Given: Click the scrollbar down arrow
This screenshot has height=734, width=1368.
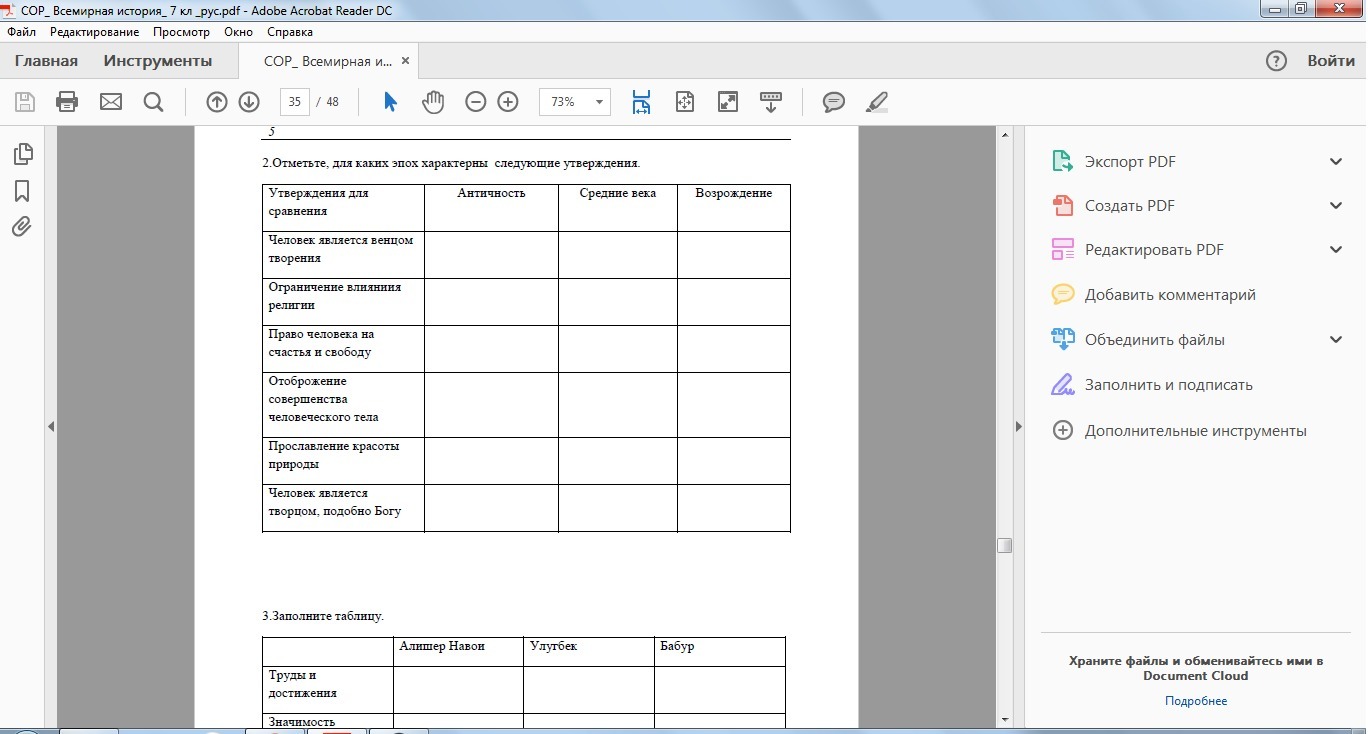Looking at the screenshot, I should click(x=1004, y=719).
